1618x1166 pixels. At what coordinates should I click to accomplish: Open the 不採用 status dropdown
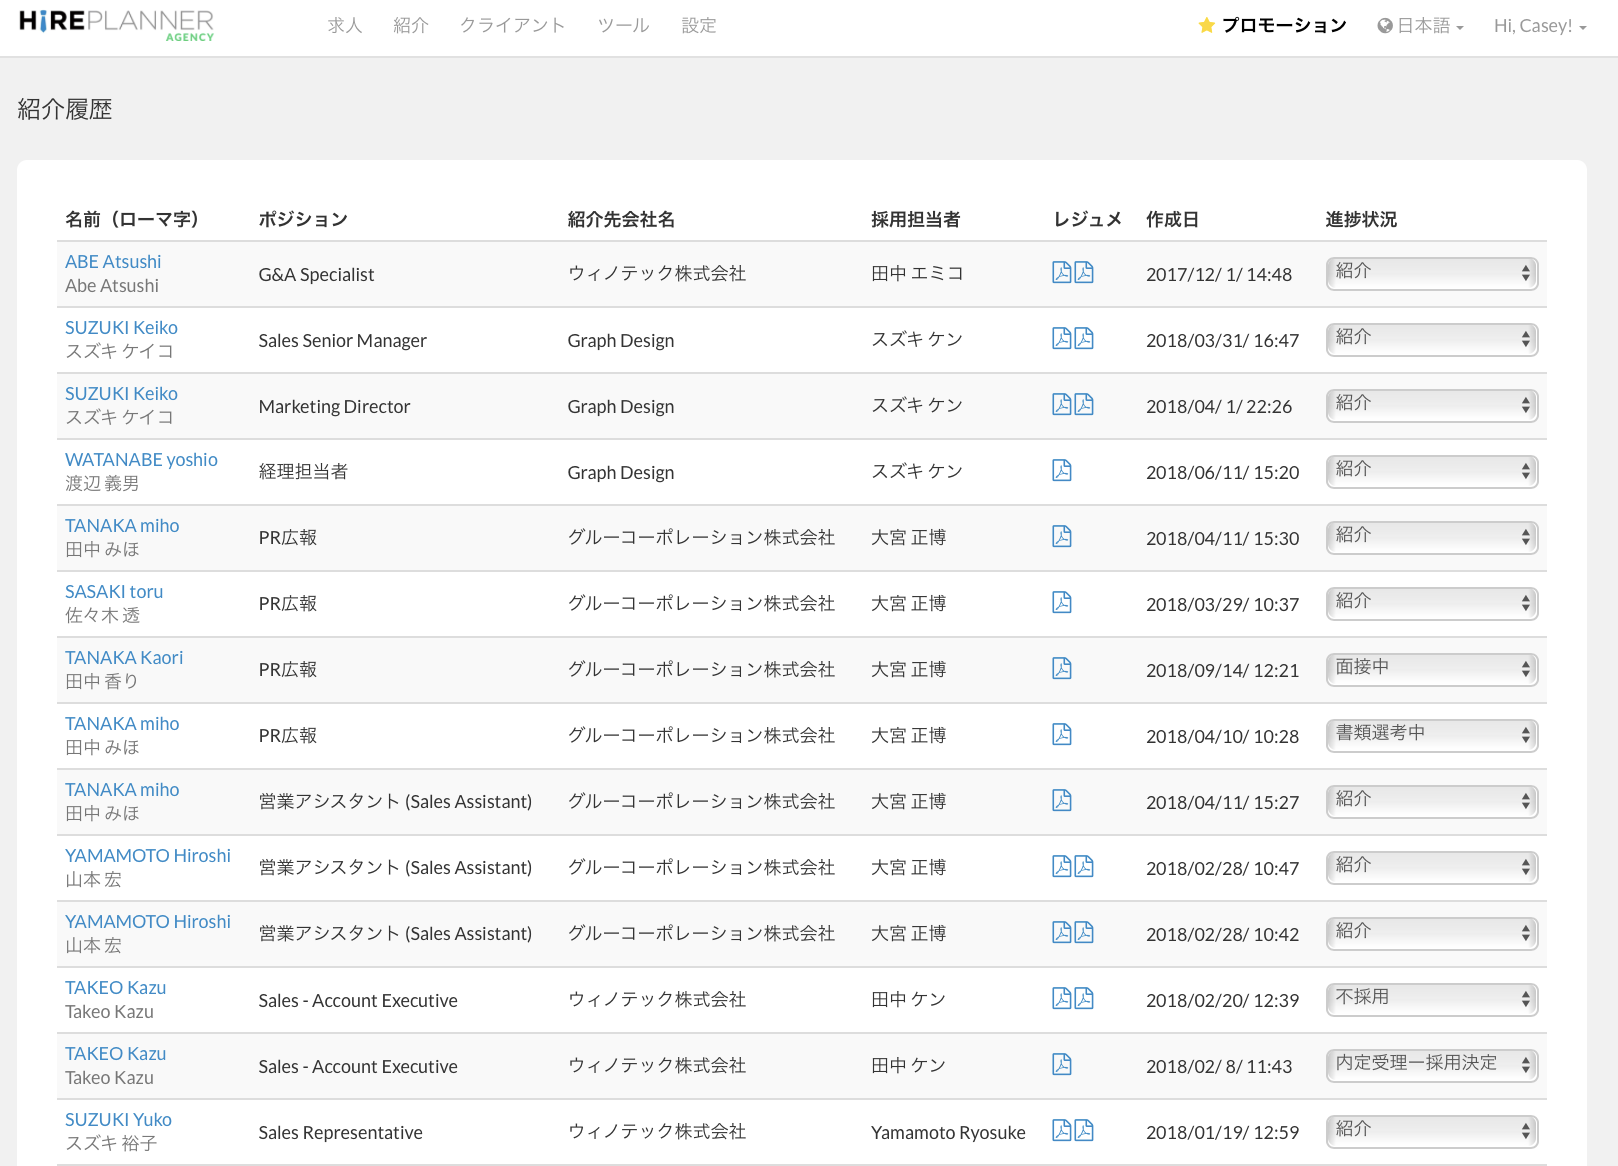tap(1431, 999)
